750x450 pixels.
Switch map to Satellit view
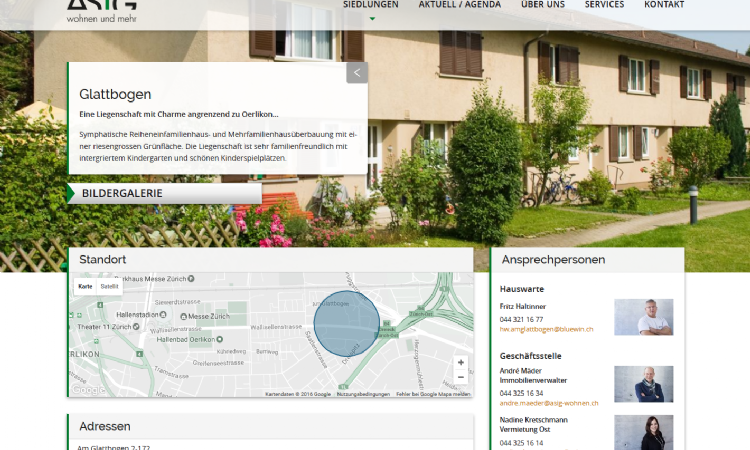[x=110, y=286]
